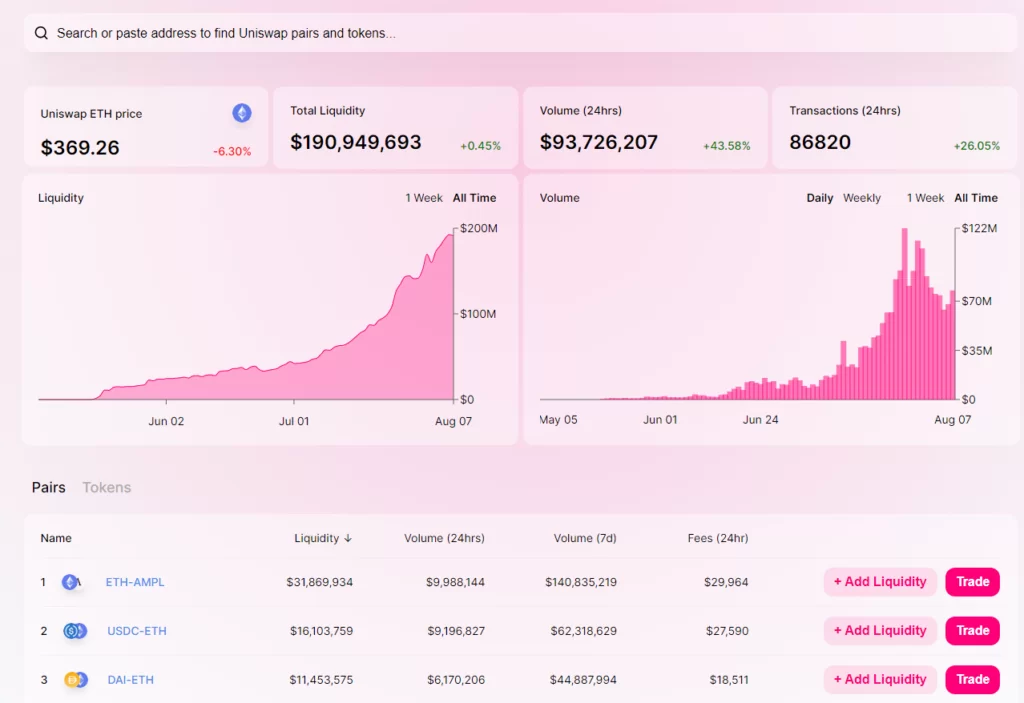The image size is (1024, 703).
Task: Trade the USDC-ETH pair
Action: point(972,630)
